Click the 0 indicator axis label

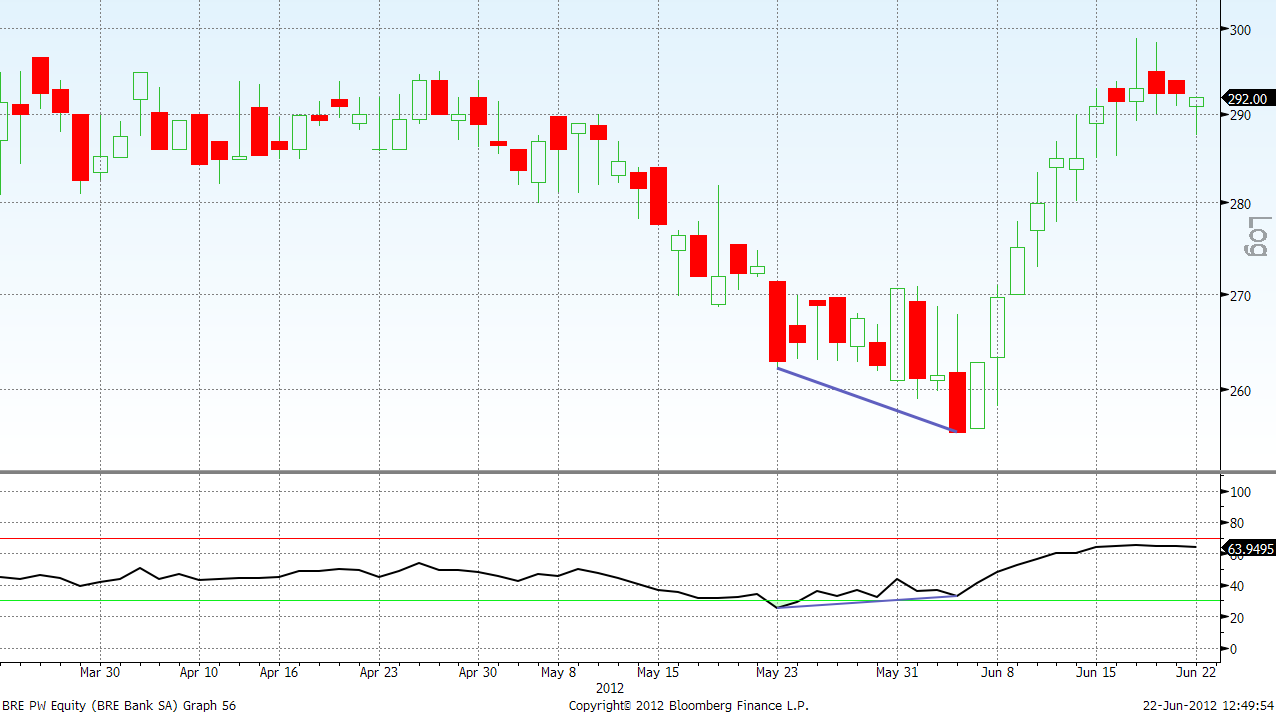1233,649
